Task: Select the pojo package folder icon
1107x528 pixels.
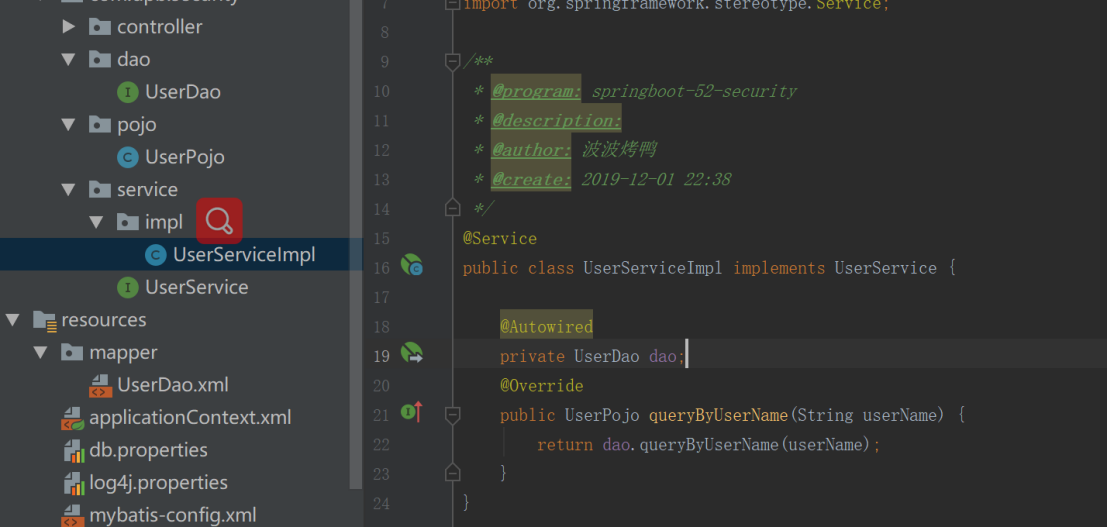Action: point(100,125)
